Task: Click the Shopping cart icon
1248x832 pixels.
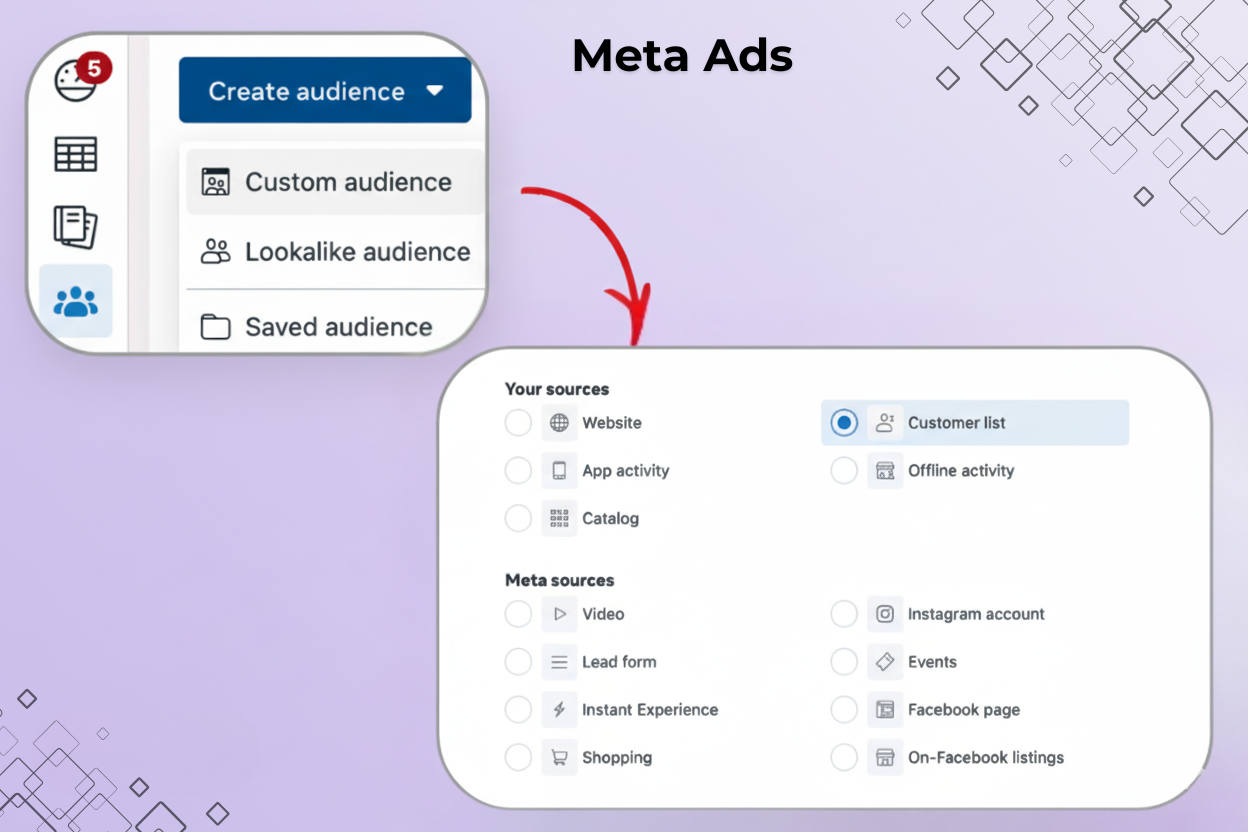Action: (x=559, y=758)
